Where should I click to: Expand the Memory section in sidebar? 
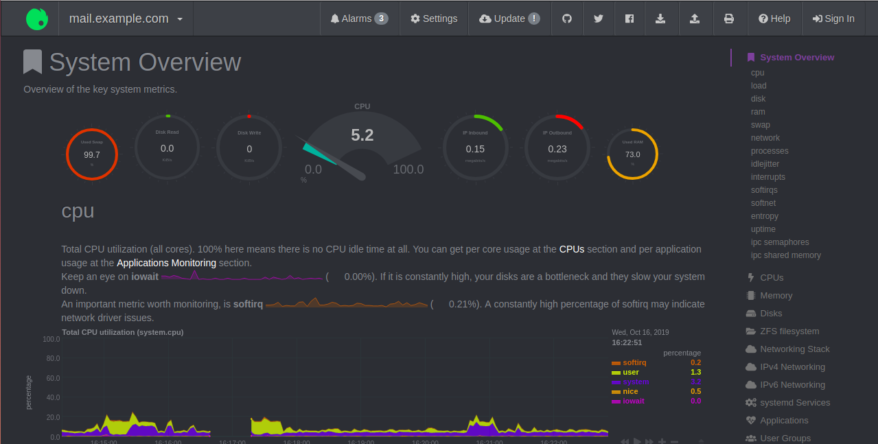point(775,295)
